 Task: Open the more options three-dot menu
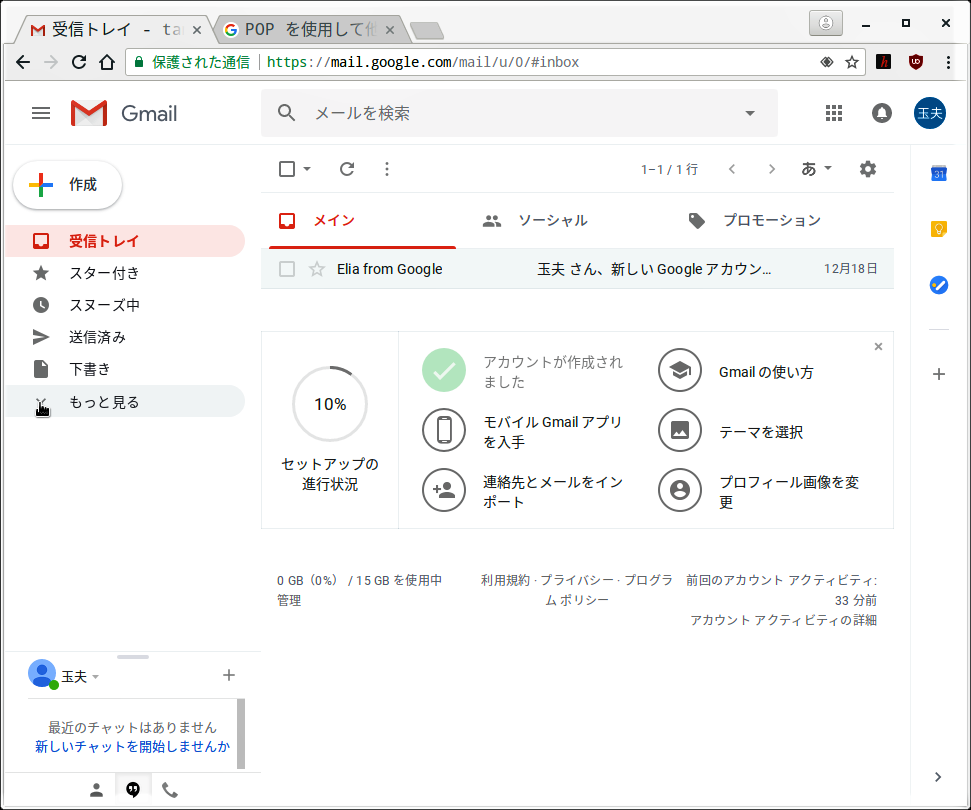[x=387, y=169]
